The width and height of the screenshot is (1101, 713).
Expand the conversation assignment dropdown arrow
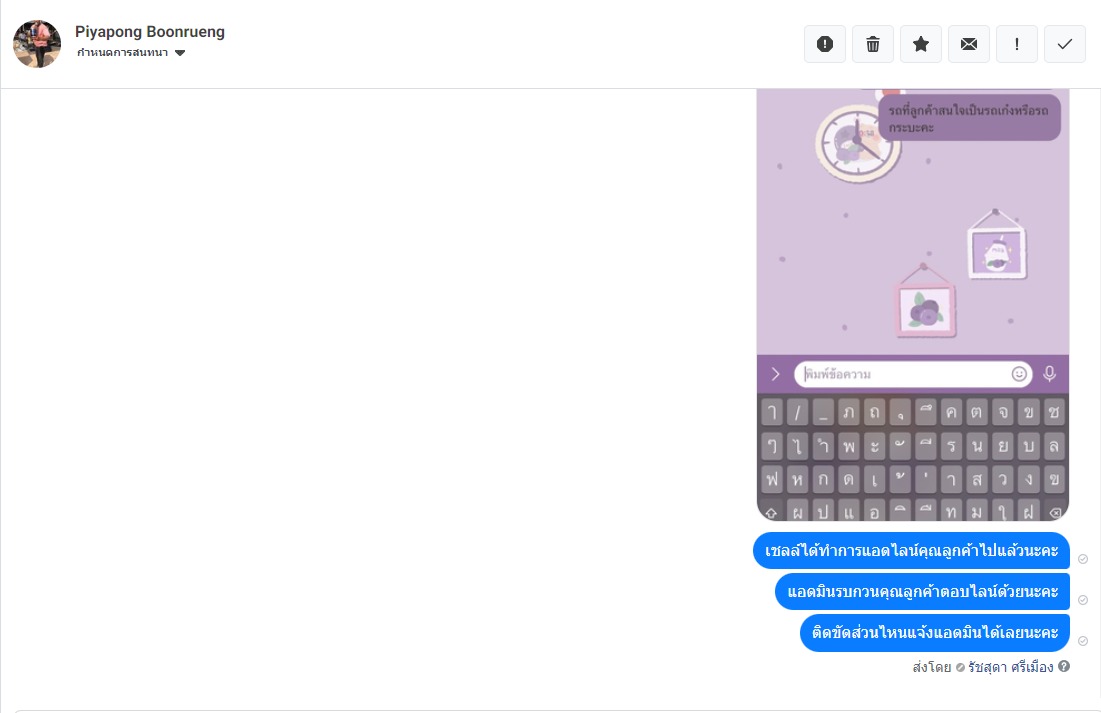pyautogui.click(x=180, y=53)
